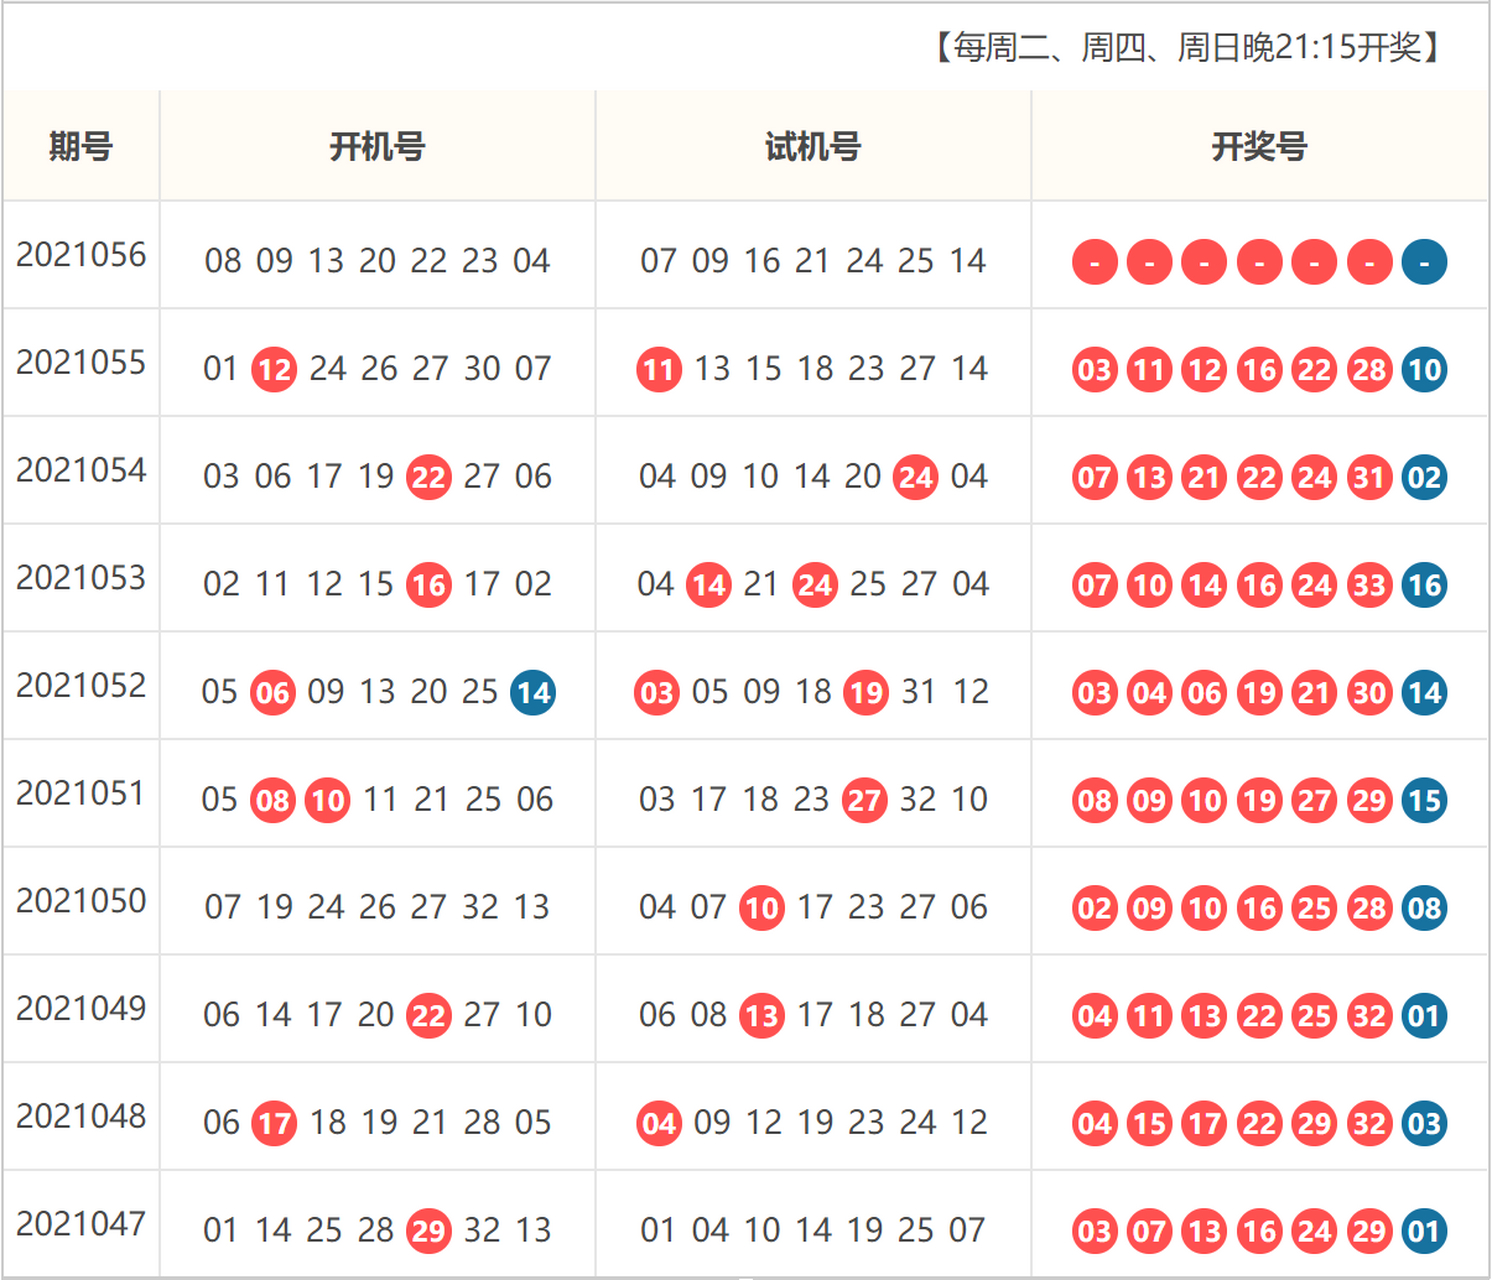Click red ball 10 in 2021051 开机号
The image size is (1492, 1280).
[328, 801]
